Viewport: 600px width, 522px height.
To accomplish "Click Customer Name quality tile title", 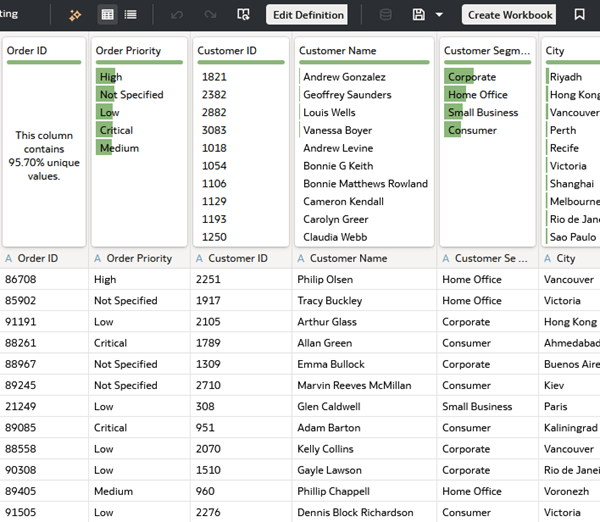I will (x=338, y=51).
